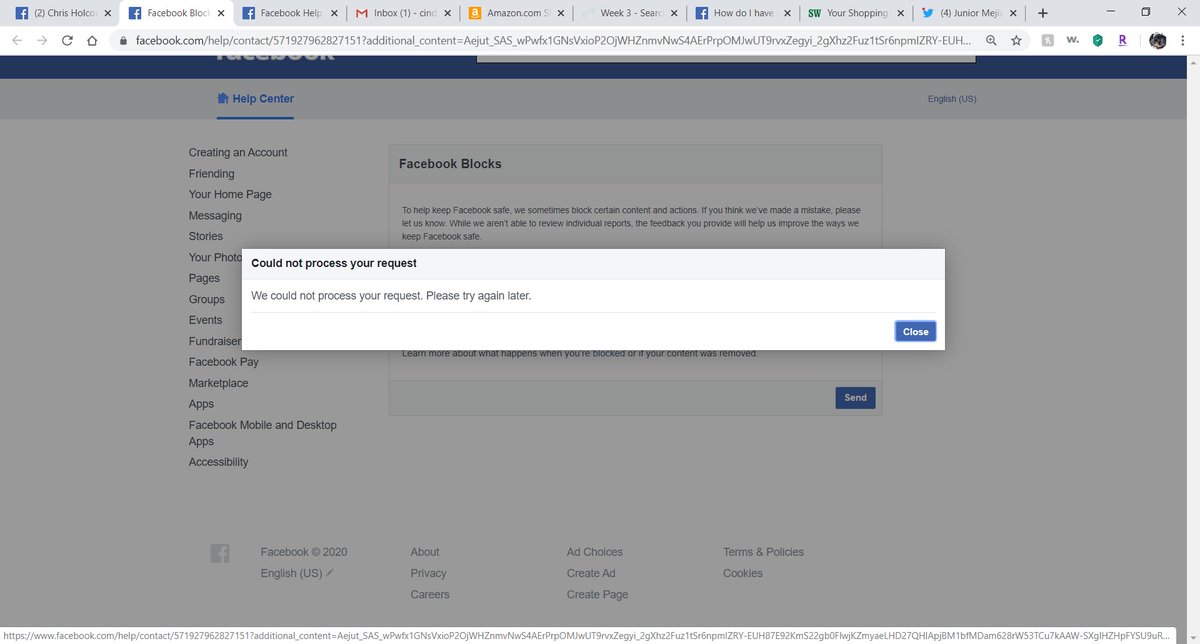This screenshot has height=644, width=1200.
Task: View site lock info in address bar
Action: pyautogui.click(x=123, y=41)
